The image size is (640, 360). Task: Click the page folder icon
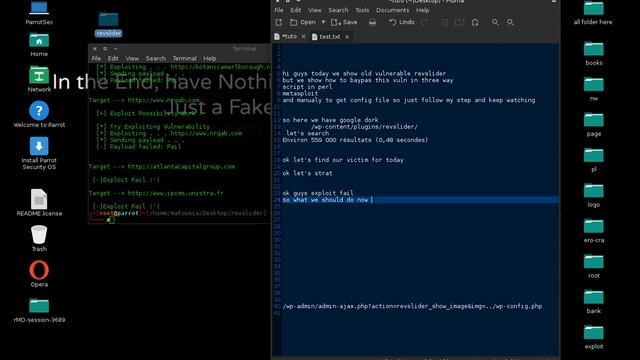593,124
